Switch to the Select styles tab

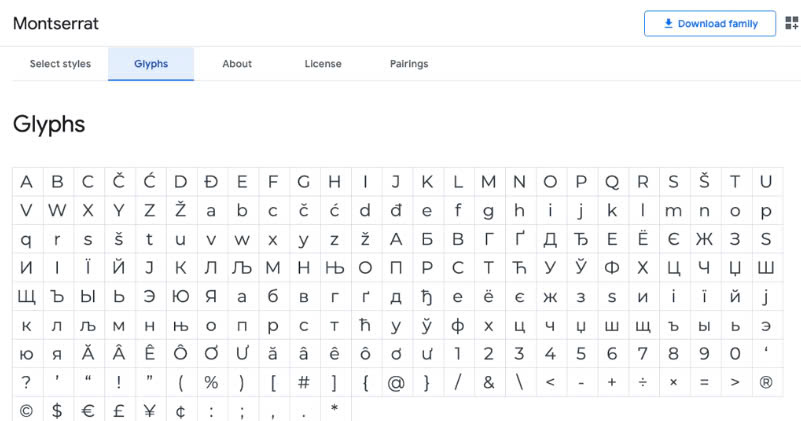click(60, 64)
